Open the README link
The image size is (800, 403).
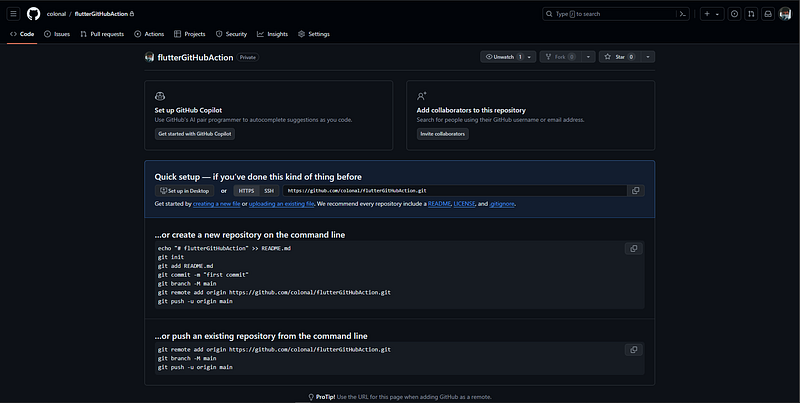pyautogui.click(x=439, y=204)
